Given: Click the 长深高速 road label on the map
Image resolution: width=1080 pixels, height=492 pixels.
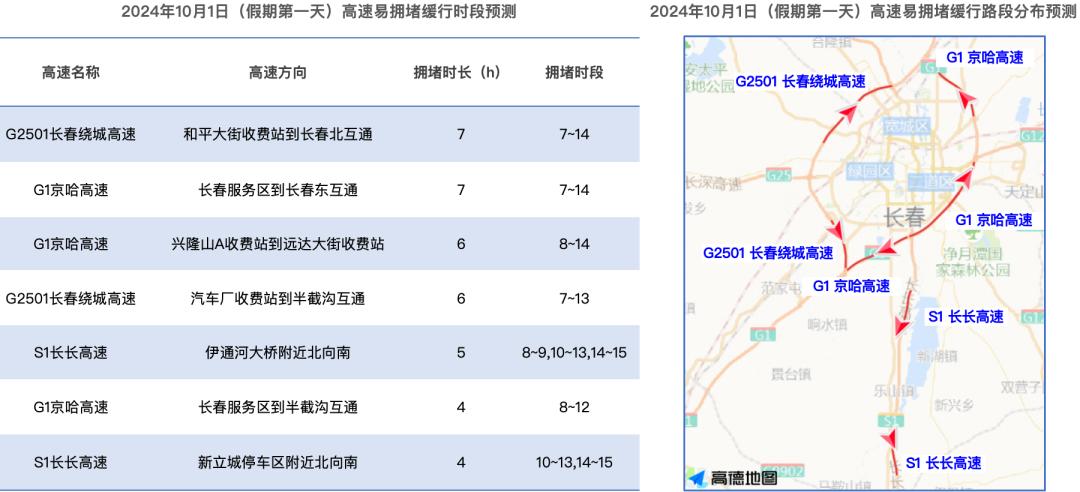Looking at the screenshot, I should (714, 184).
